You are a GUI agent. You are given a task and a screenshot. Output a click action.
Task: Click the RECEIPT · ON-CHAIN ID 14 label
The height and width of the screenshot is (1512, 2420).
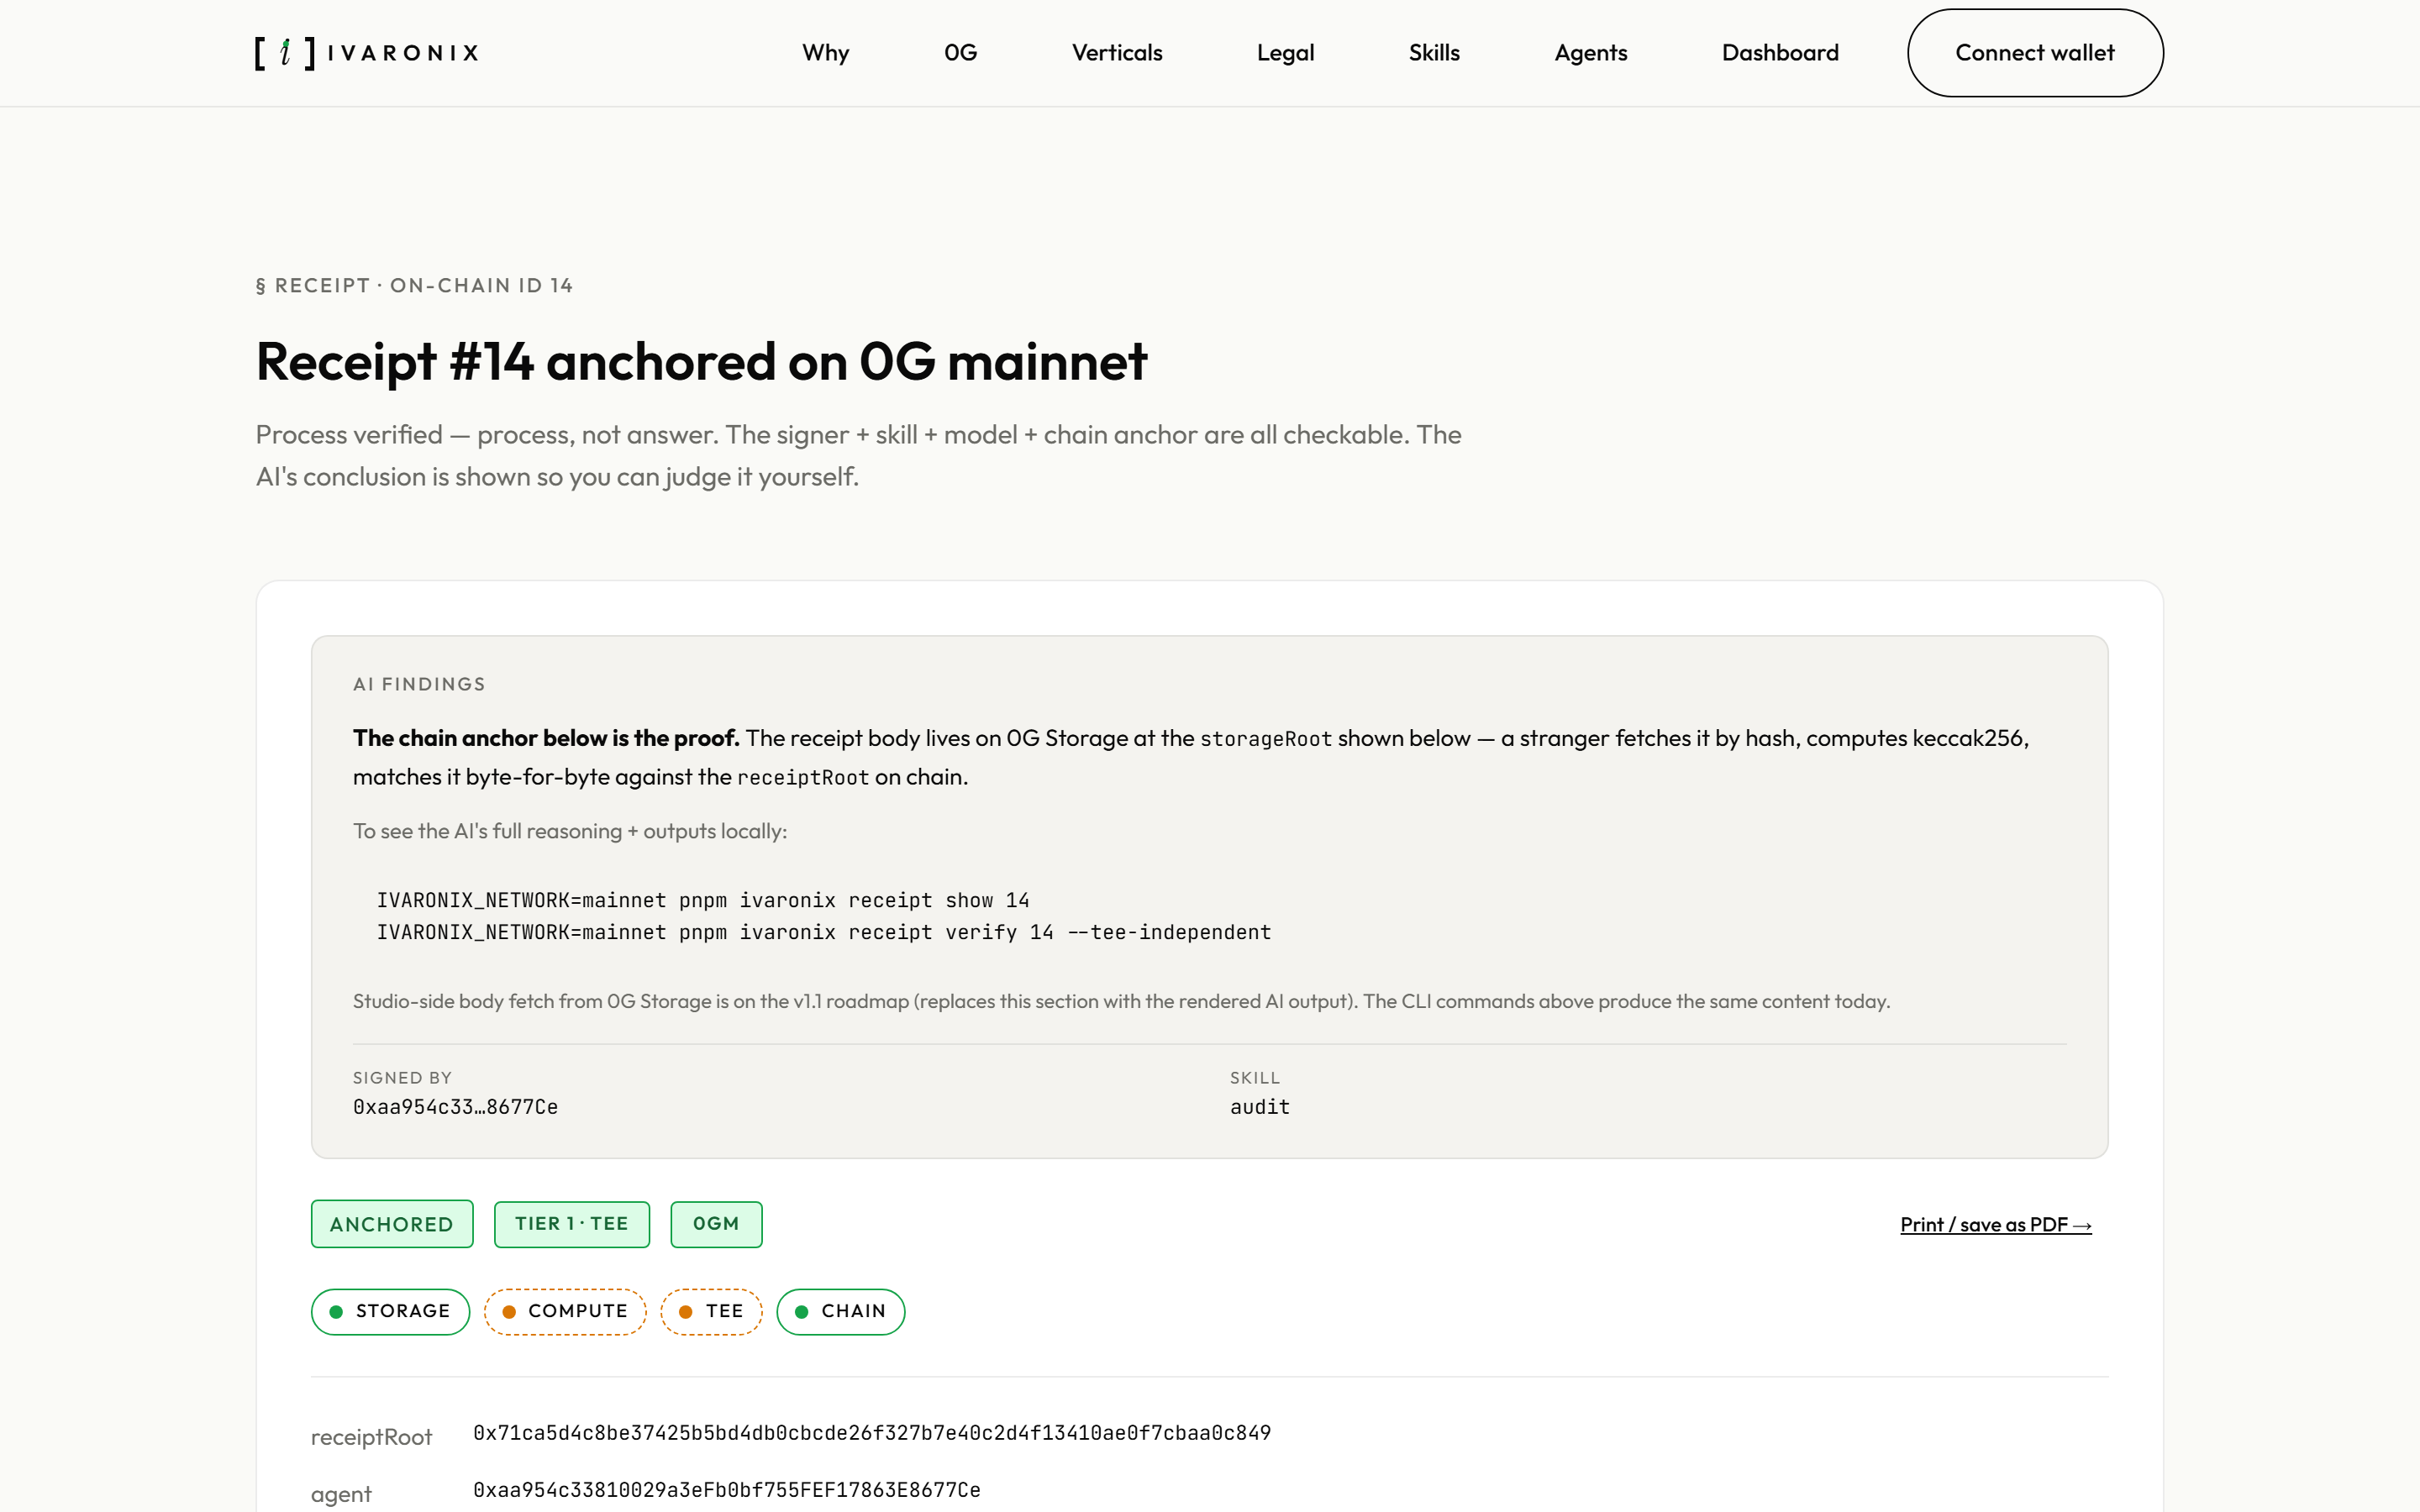[x=414, y=286]
